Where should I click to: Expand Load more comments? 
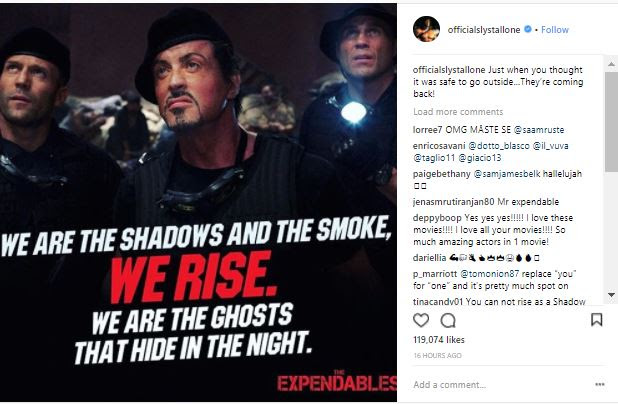click(x=458, y=112)
